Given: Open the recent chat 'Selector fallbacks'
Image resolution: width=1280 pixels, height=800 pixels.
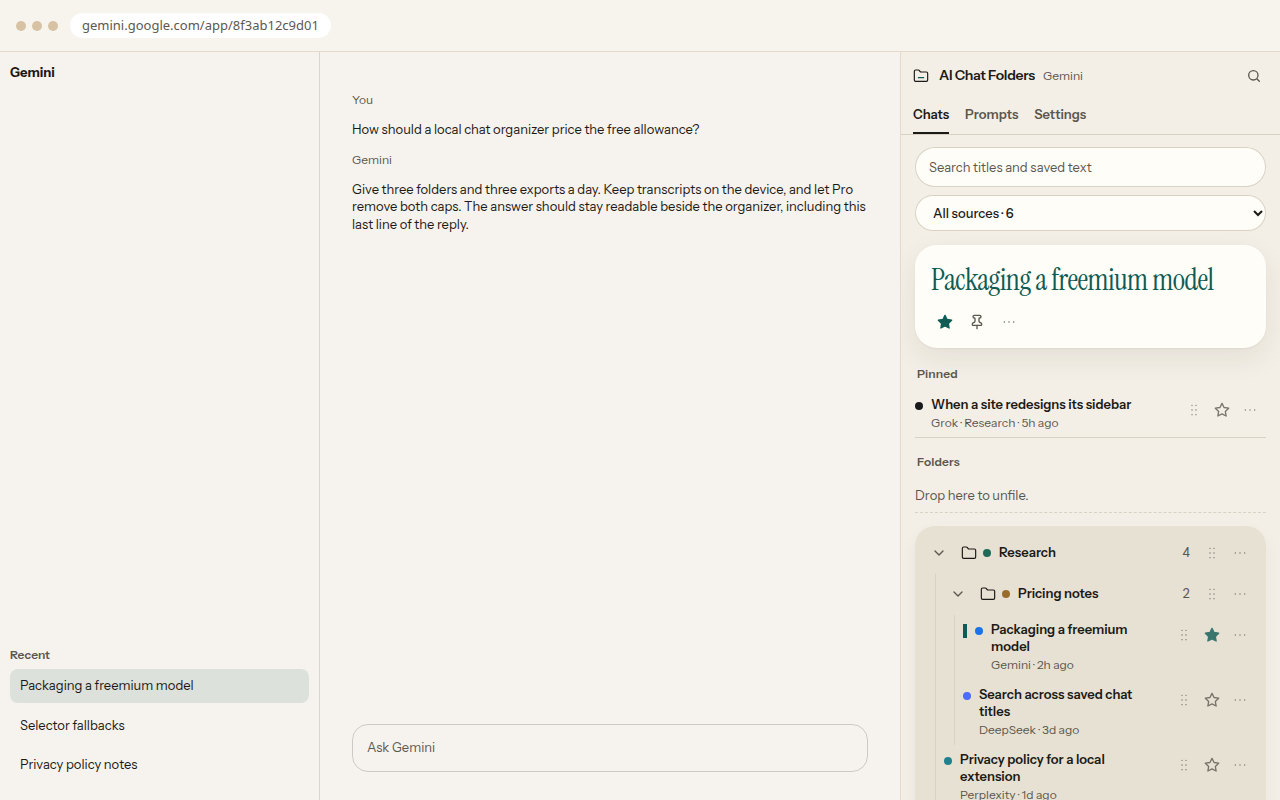Looking at the screenshot, I should (x=159, y=725).
